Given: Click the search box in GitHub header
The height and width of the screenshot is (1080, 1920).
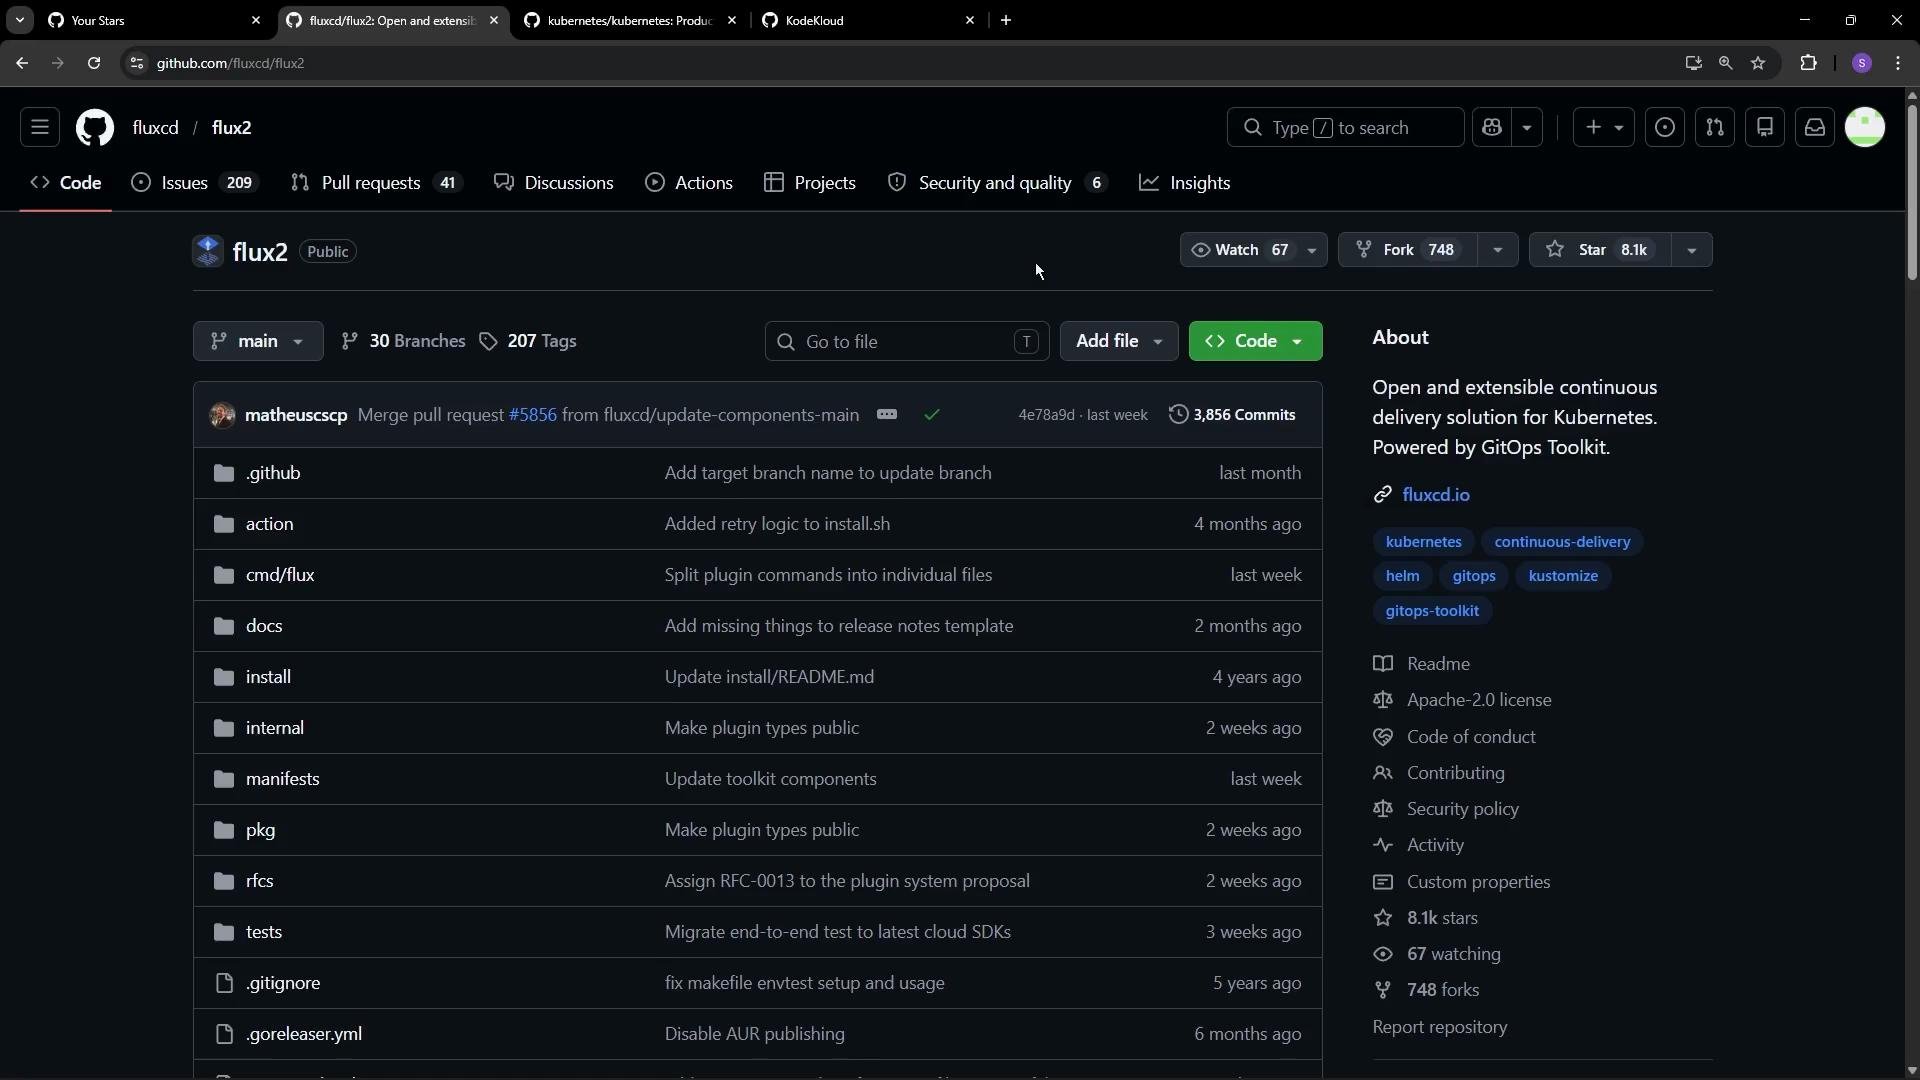Looking at the screenshot, I should point(1345,128).
